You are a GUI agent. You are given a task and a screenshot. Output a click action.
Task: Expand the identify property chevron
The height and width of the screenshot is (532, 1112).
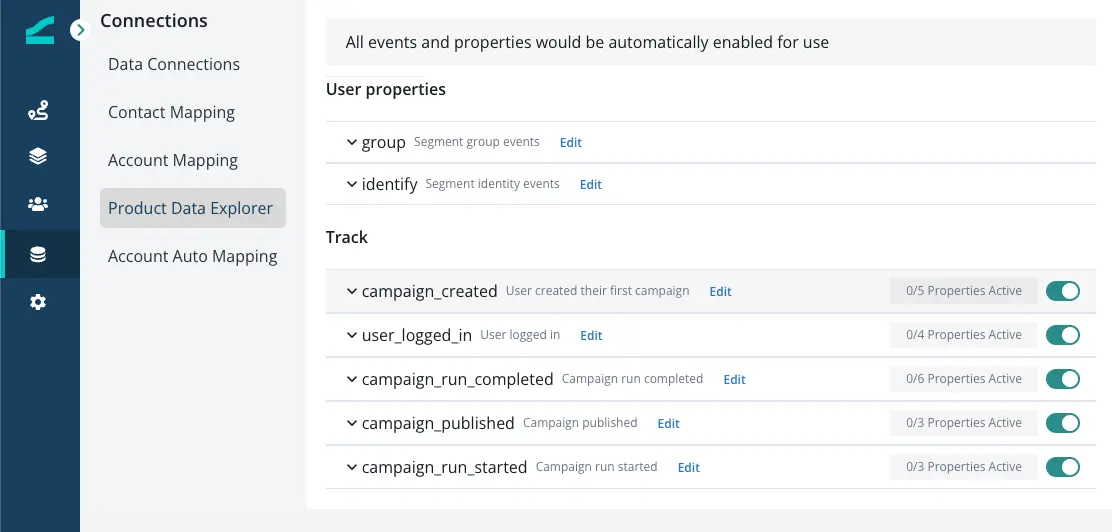tap(352, 184)
